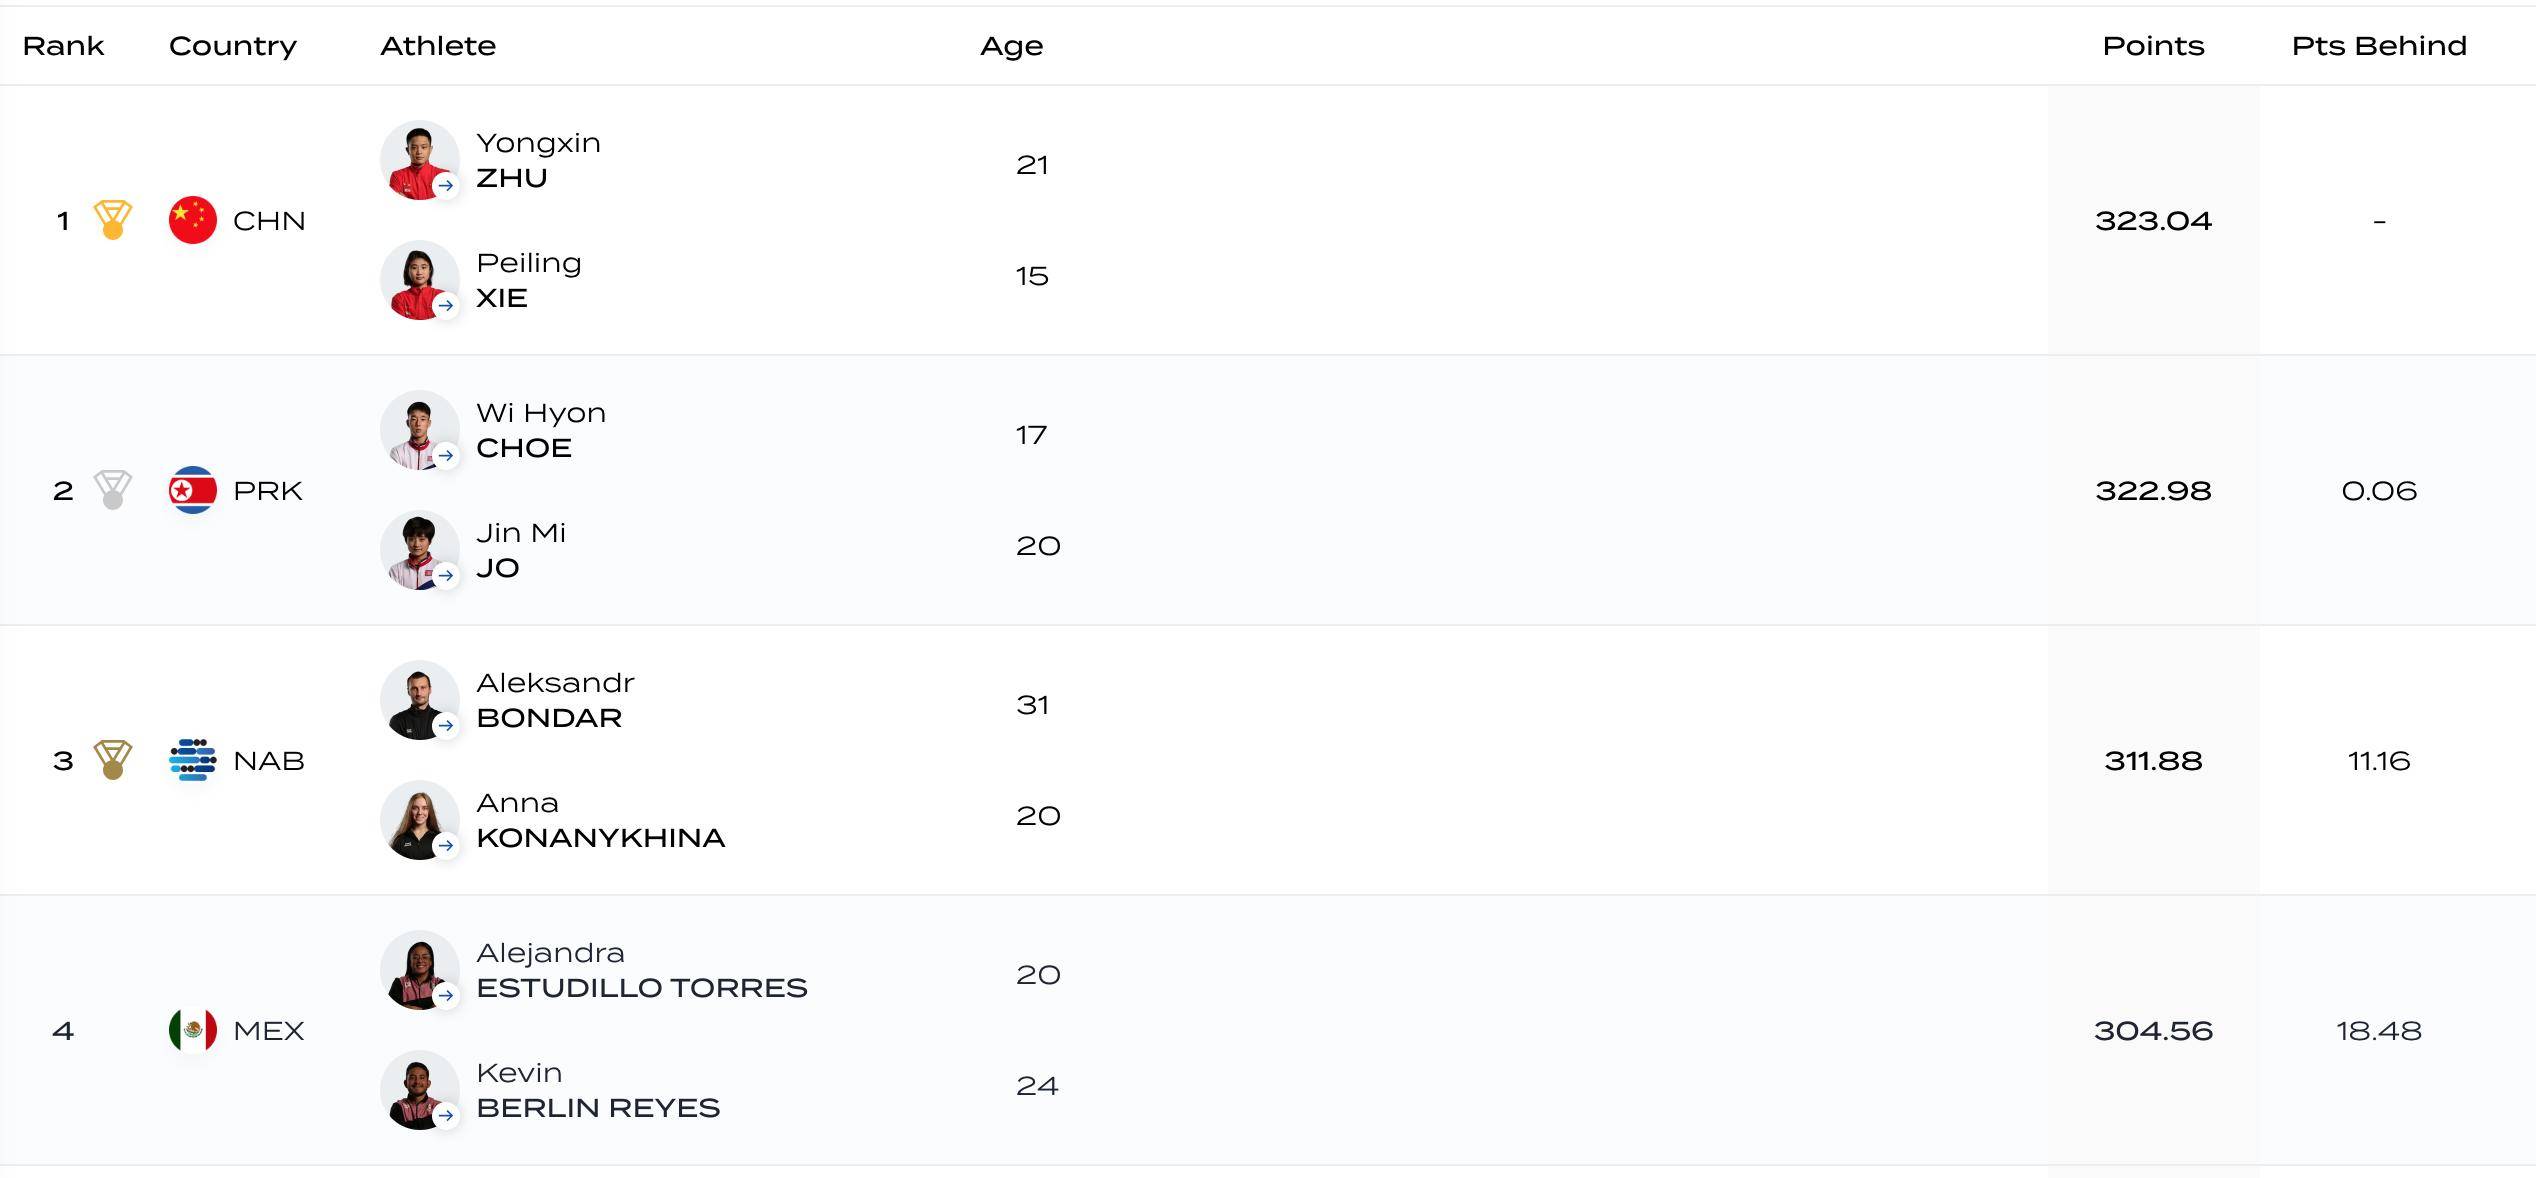Click the Age column header
The height and width of the screenshot is (1178, 2536).
[1011, 47]
